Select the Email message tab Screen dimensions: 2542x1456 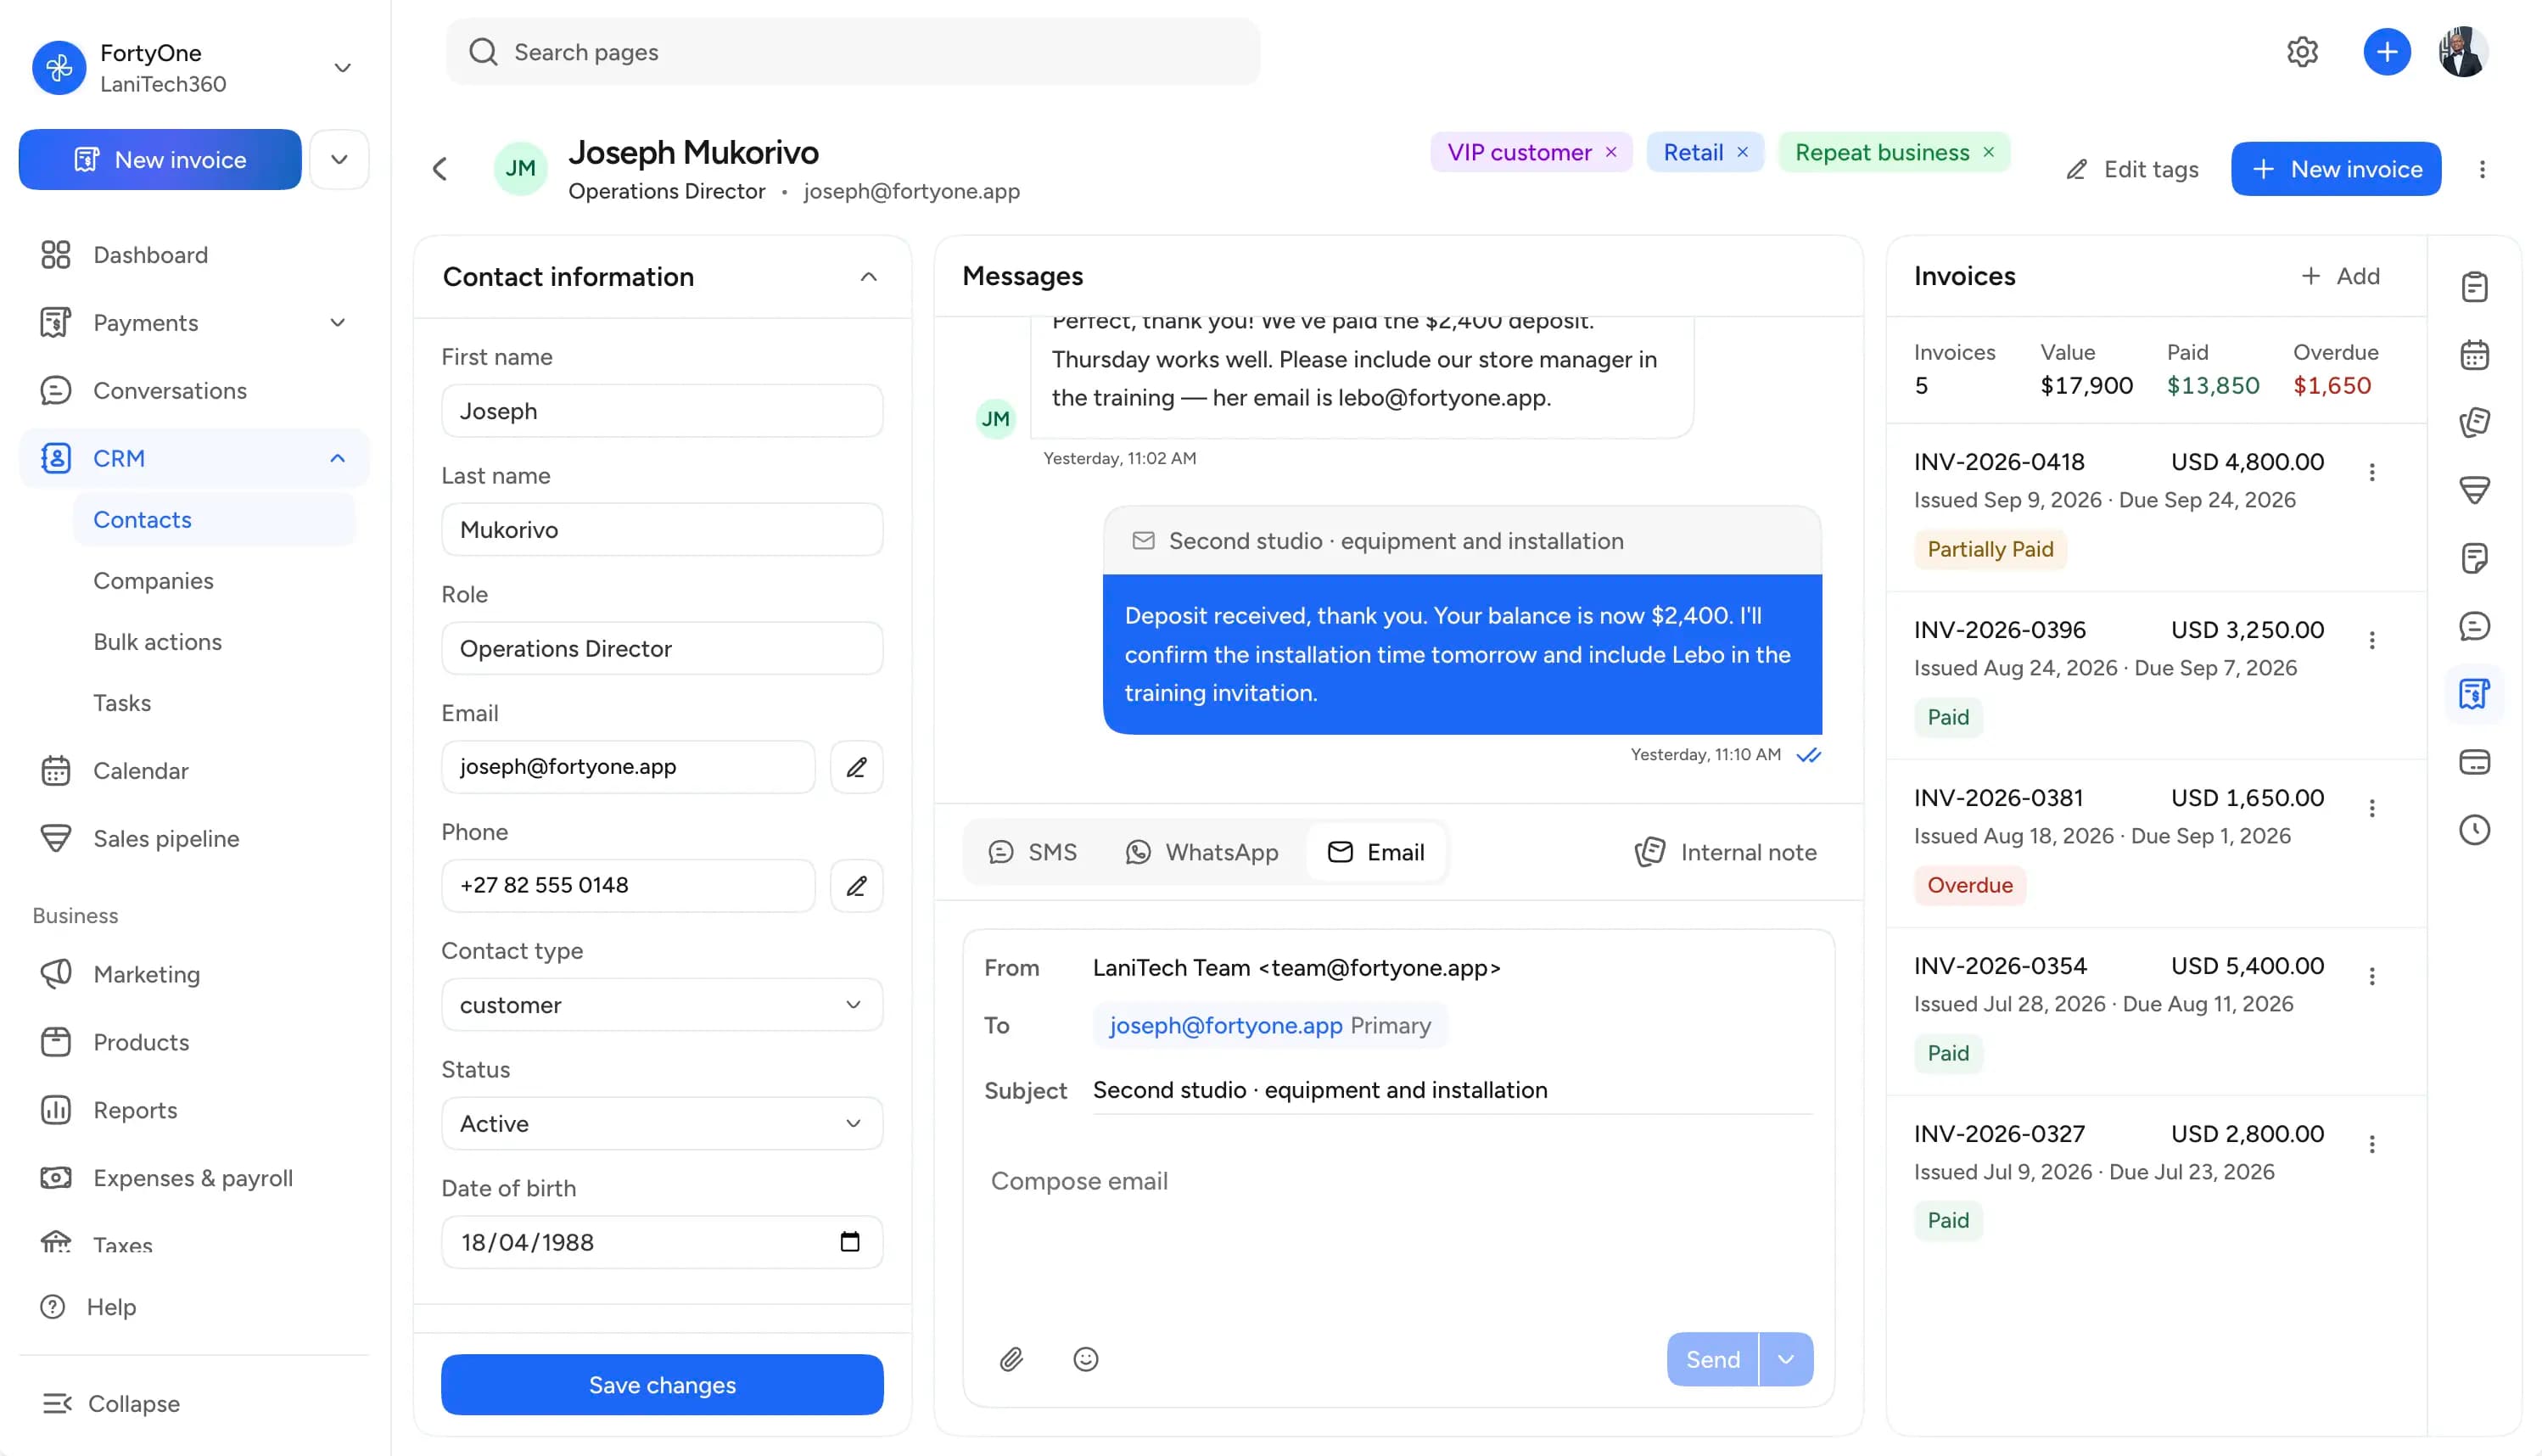tap(1375, 852)
